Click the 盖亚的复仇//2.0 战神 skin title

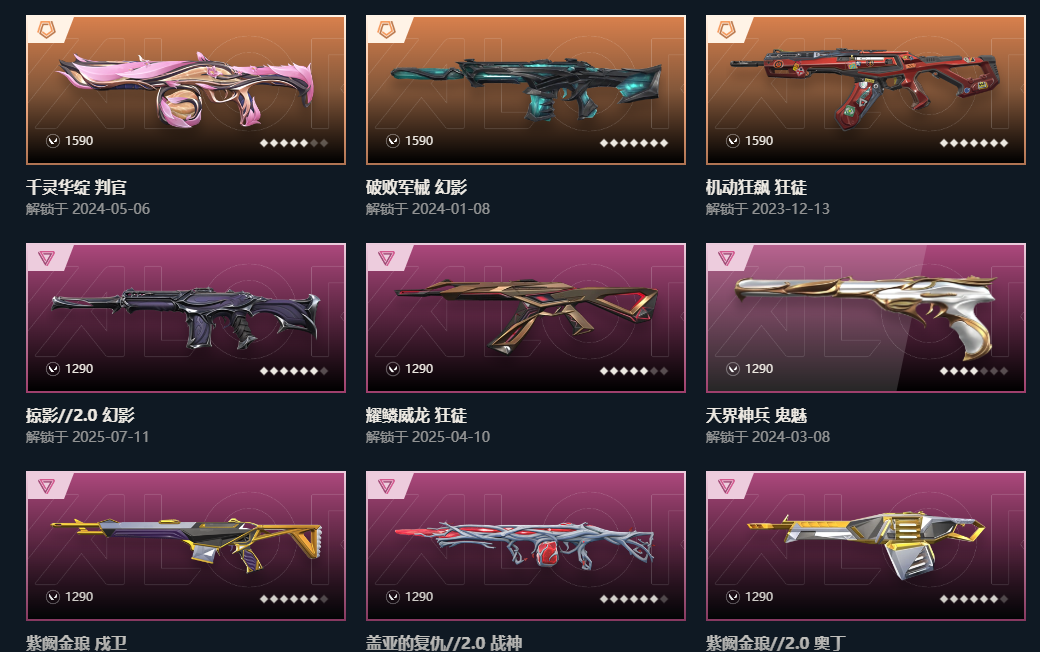pyautogui.click(x=444, y=643)
